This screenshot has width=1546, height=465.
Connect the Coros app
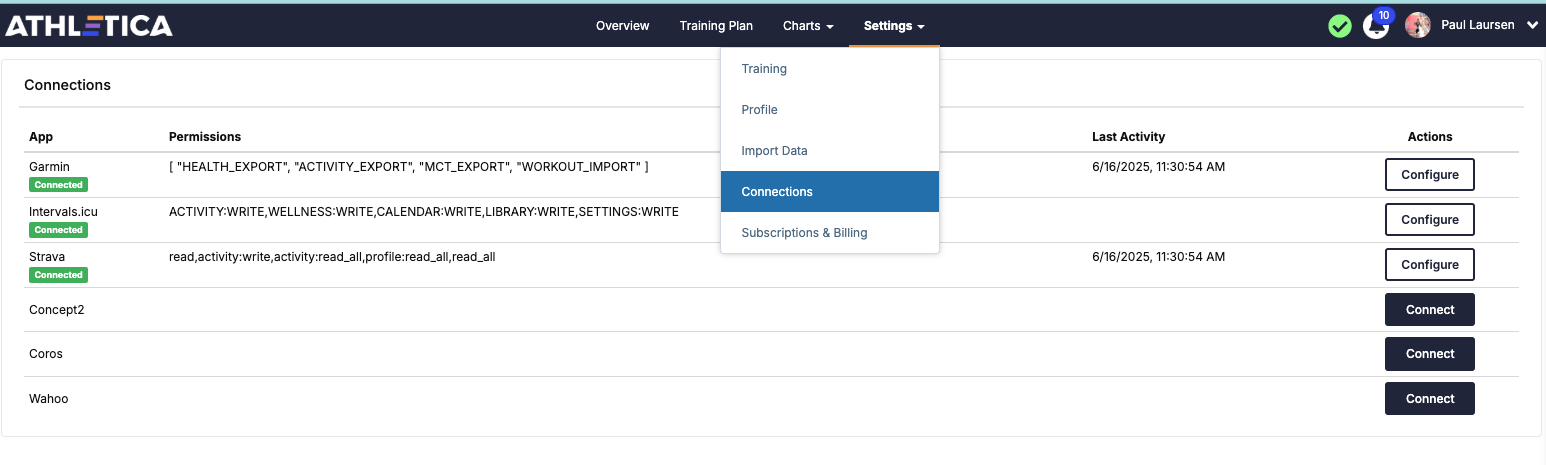(1429, 353)
